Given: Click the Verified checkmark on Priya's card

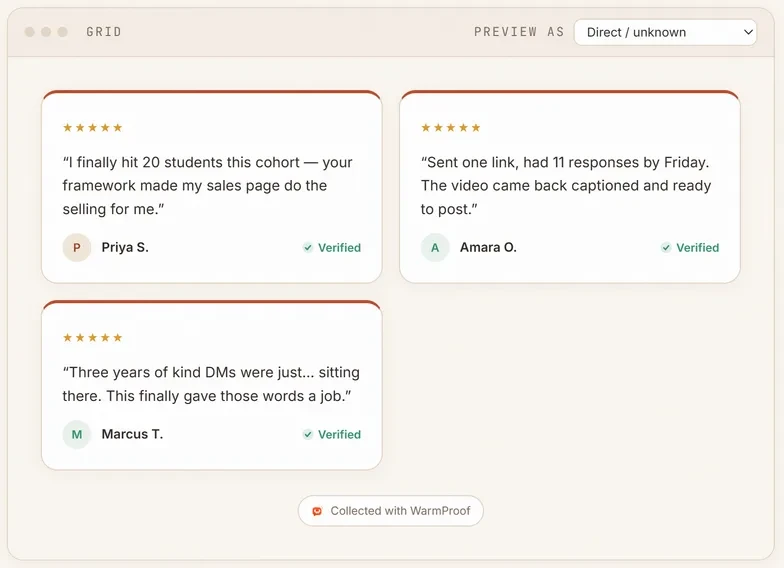Looking at the screenshot, I should (x=308, y=248).
